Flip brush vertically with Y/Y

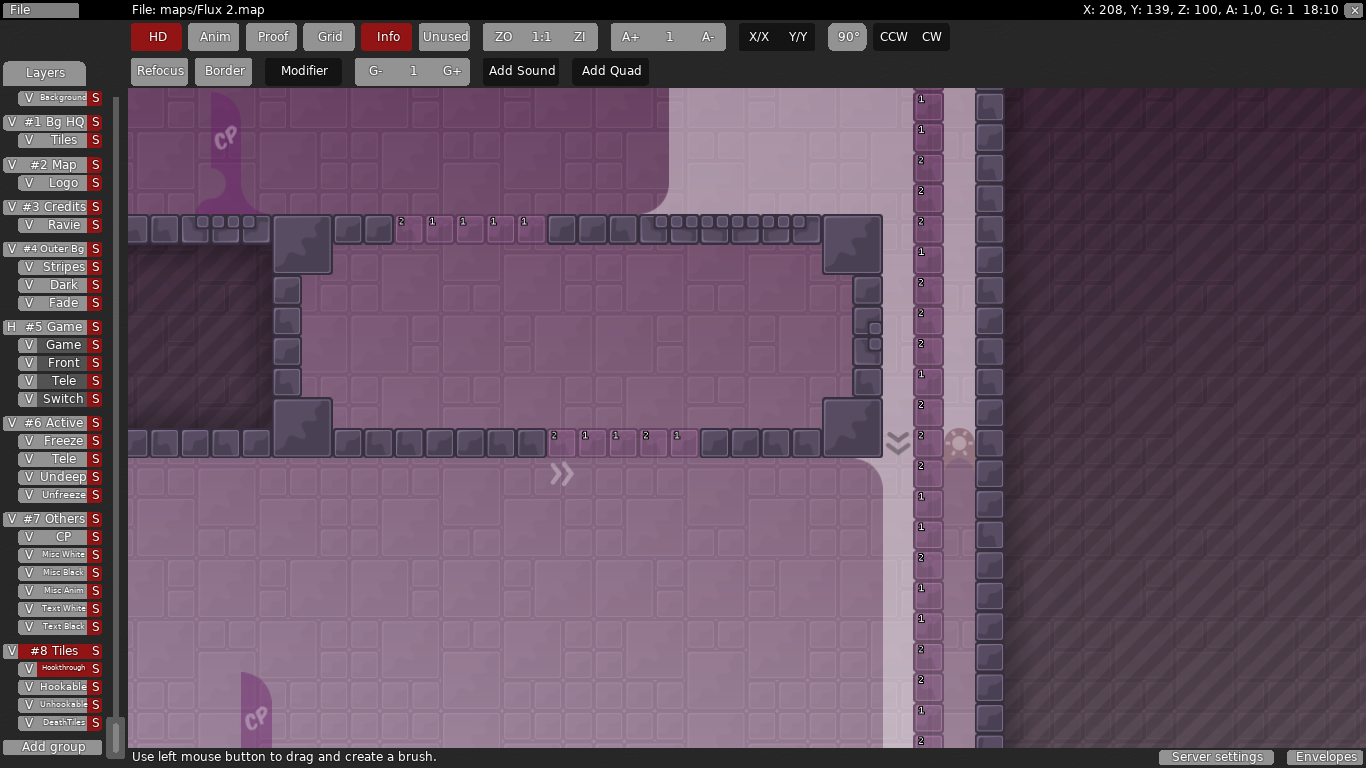click(798, 37)
